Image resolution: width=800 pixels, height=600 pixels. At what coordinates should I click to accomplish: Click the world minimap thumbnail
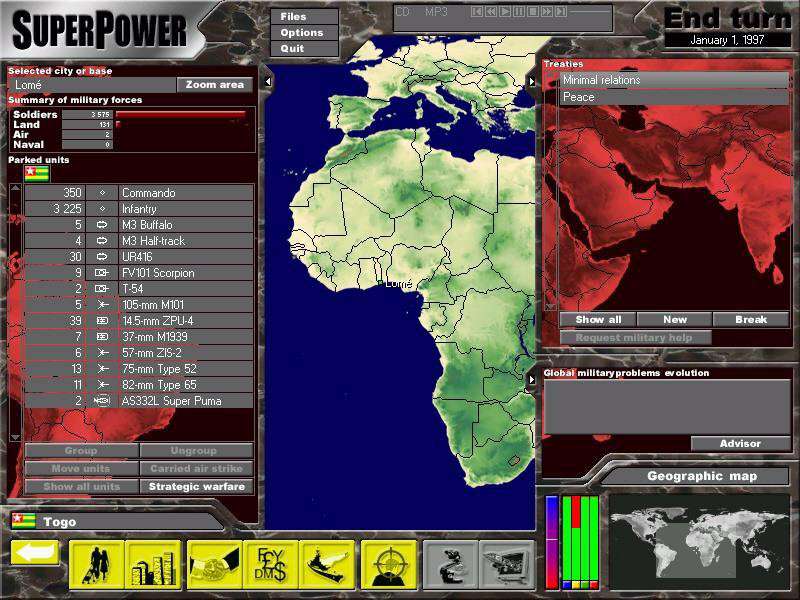[699, 541]
